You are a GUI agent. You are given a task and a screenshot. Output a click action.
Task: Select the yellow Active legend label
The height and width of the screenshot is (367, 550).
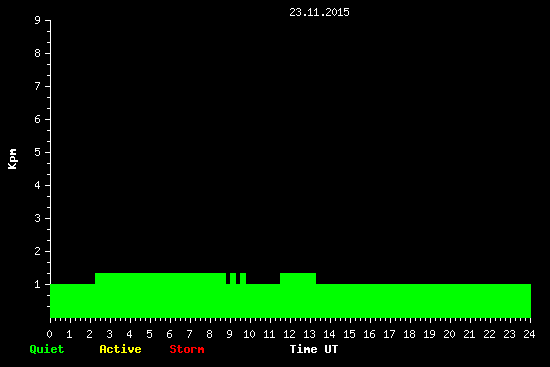[x=120, y=349]
